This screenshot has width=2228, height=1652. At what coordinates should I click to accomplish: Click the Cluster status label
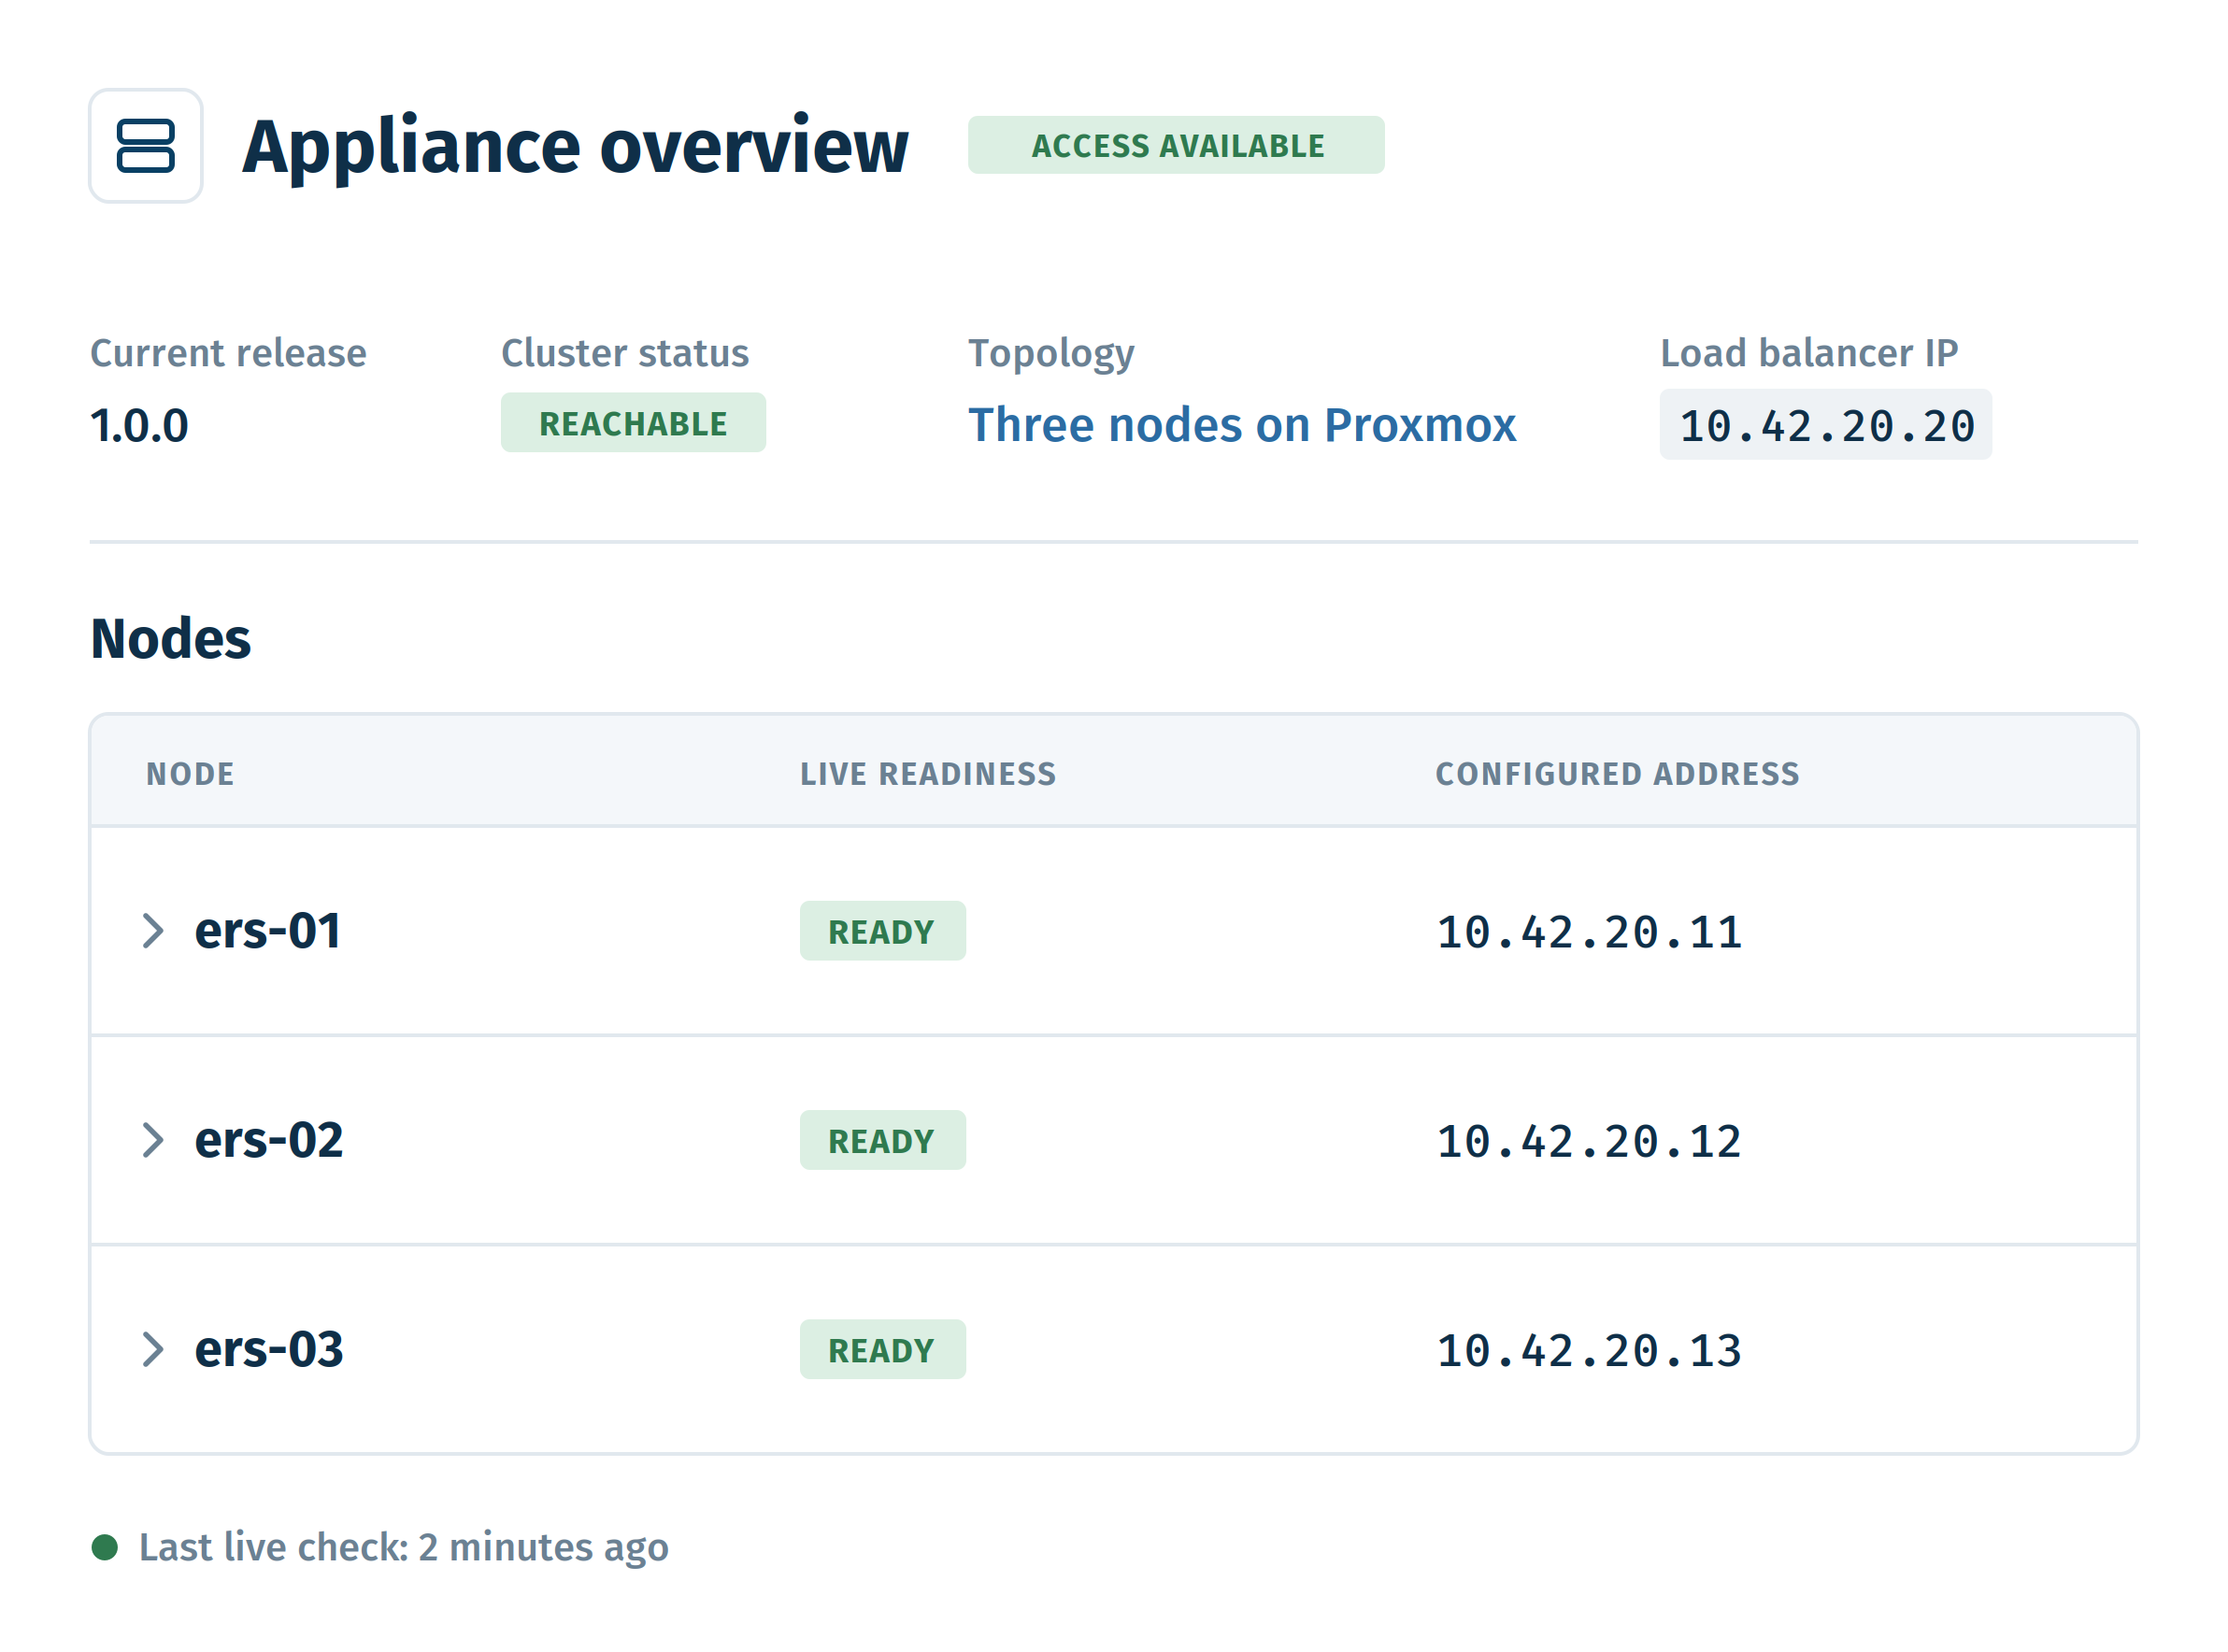coord(625,353)
